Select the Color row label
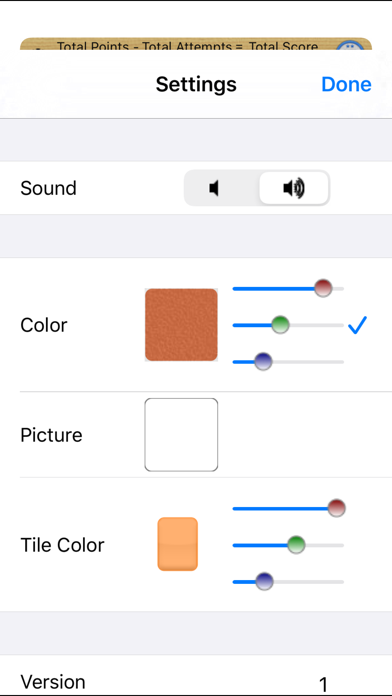Image resolution: width=392 pixels, height=696 pixels. (x=44, y=325)
